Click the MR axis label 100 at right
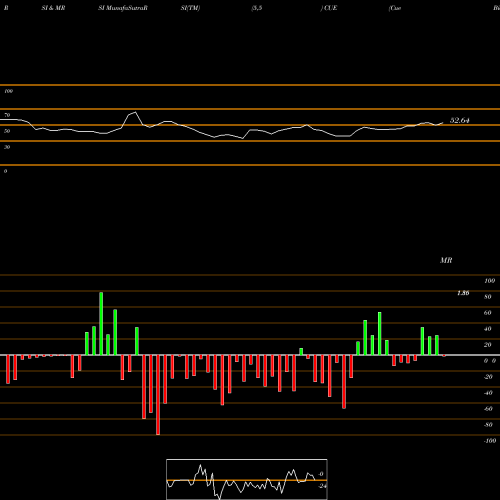This screenshot has width=500, height=500. pos(489,281)
